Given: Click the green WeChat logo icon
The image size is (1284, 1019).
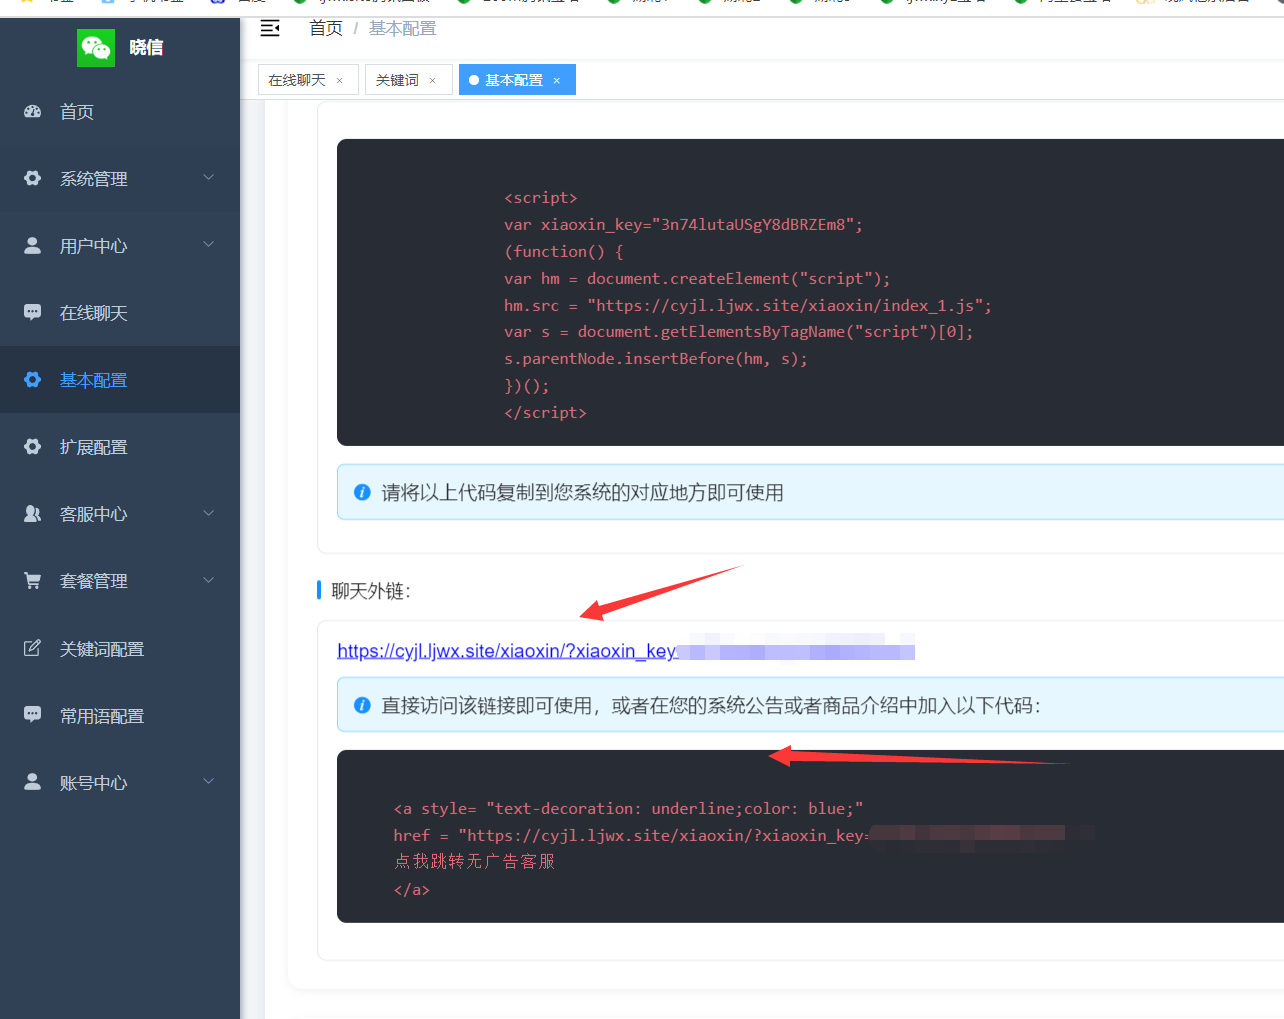Looking at the screenshot, I should (96, 47).
